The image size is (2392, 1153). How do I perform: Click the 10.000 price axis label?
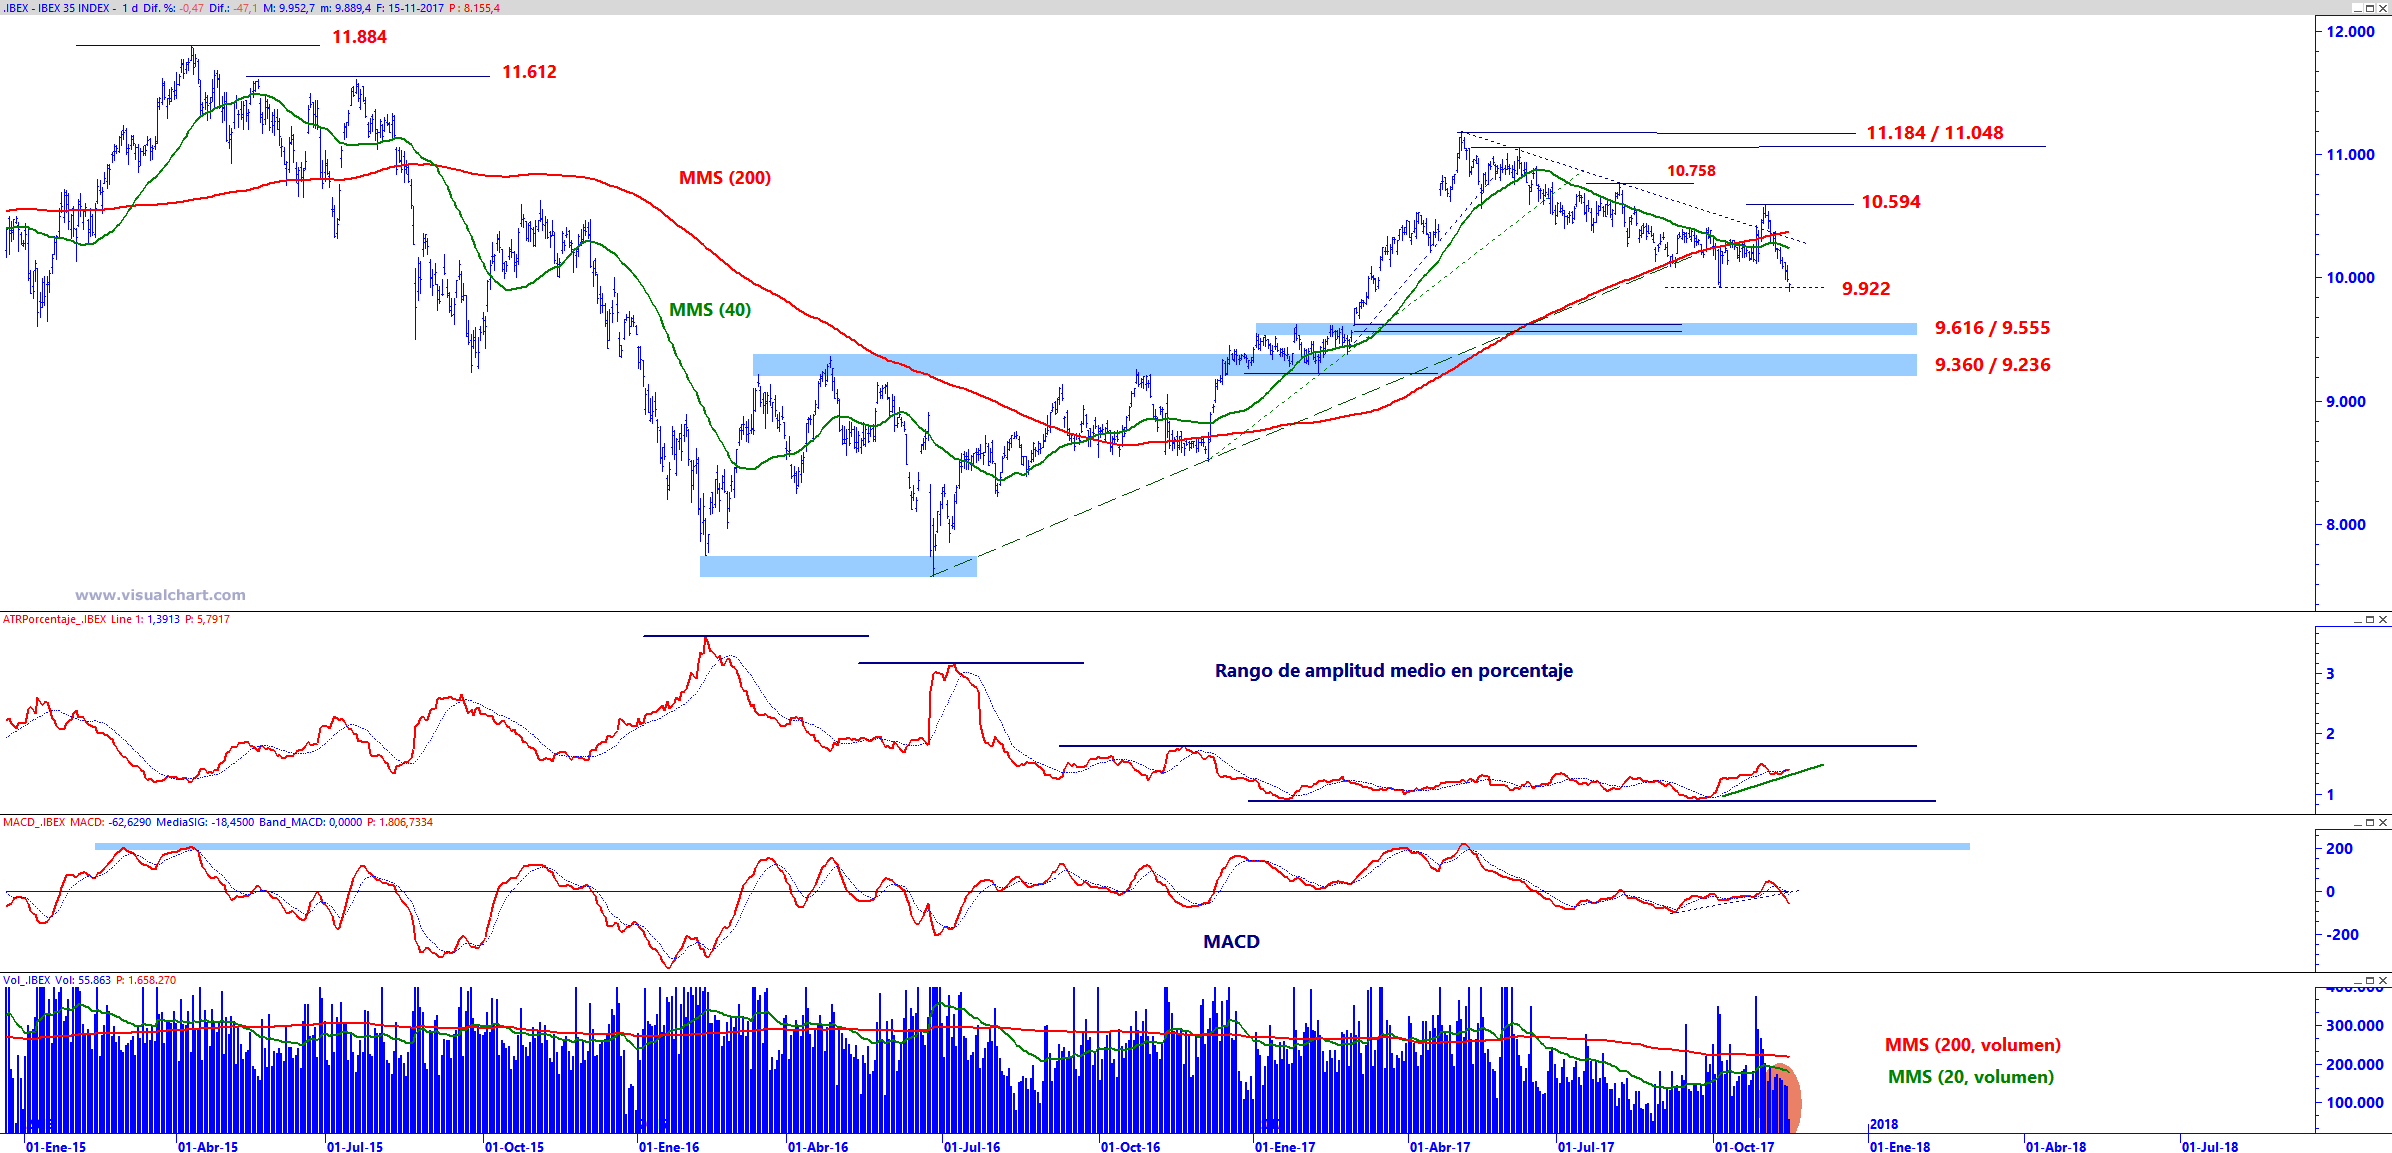tap(2349, 278)
